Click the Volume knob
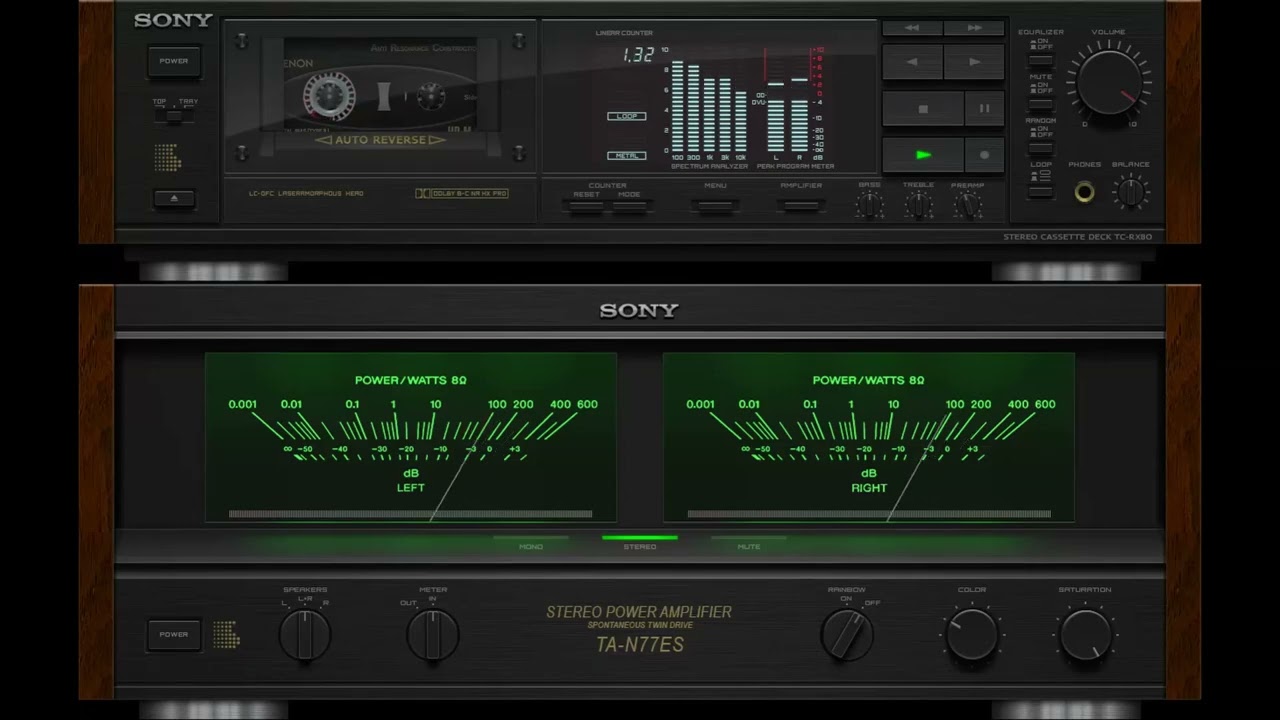Image resolution: width=1280 pixels, height=720 pixels. pos(1108,82)
